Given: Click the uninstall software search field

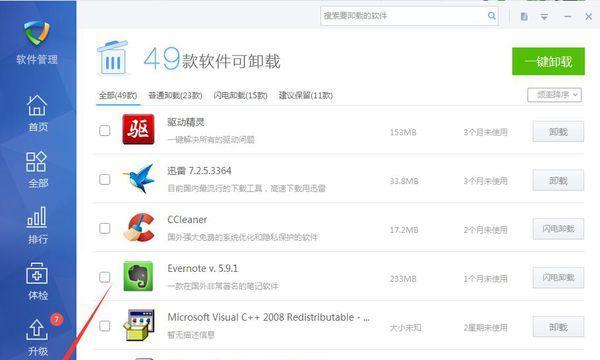Looking at the screenshot, I should pos(409,16).
